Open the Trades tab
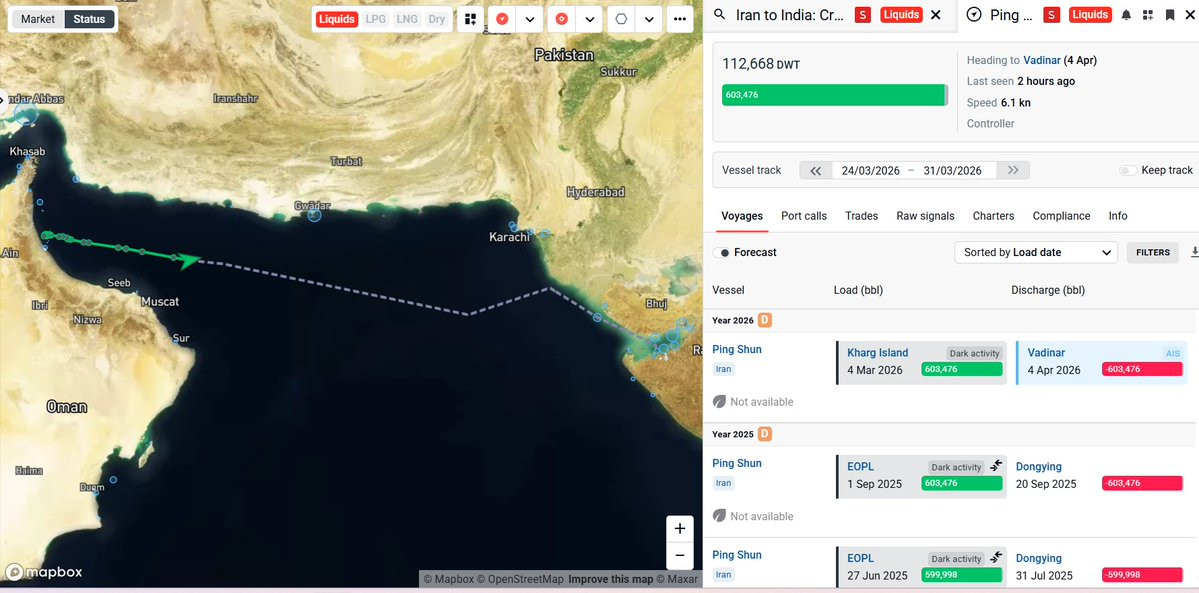Image resolution: width=1199 pixels, height=593 pixels. coord(861,216)
